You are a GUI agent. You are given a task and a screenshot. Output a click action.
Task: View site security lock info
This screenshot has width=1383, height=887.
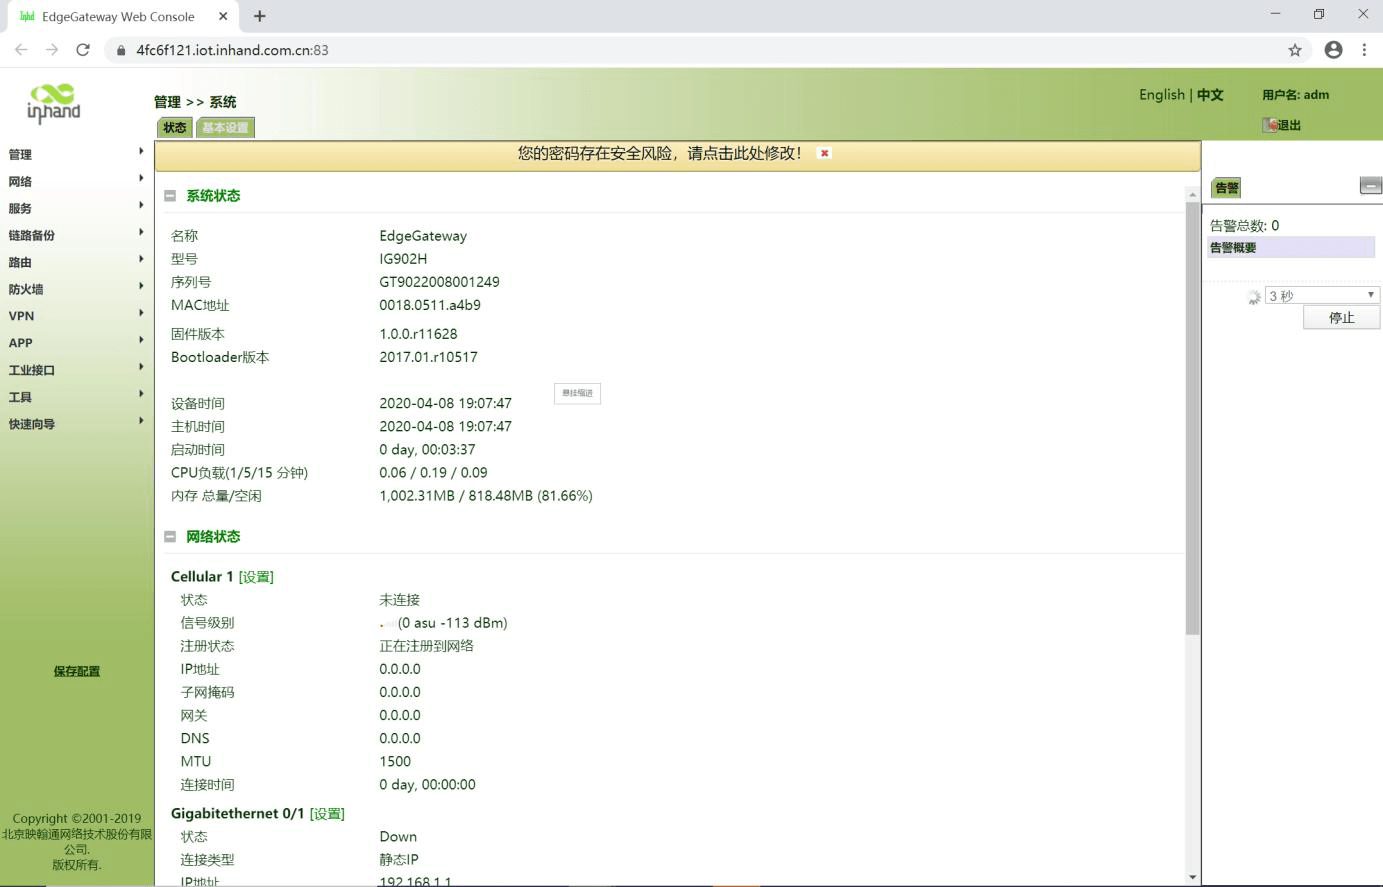click(121, 50)
